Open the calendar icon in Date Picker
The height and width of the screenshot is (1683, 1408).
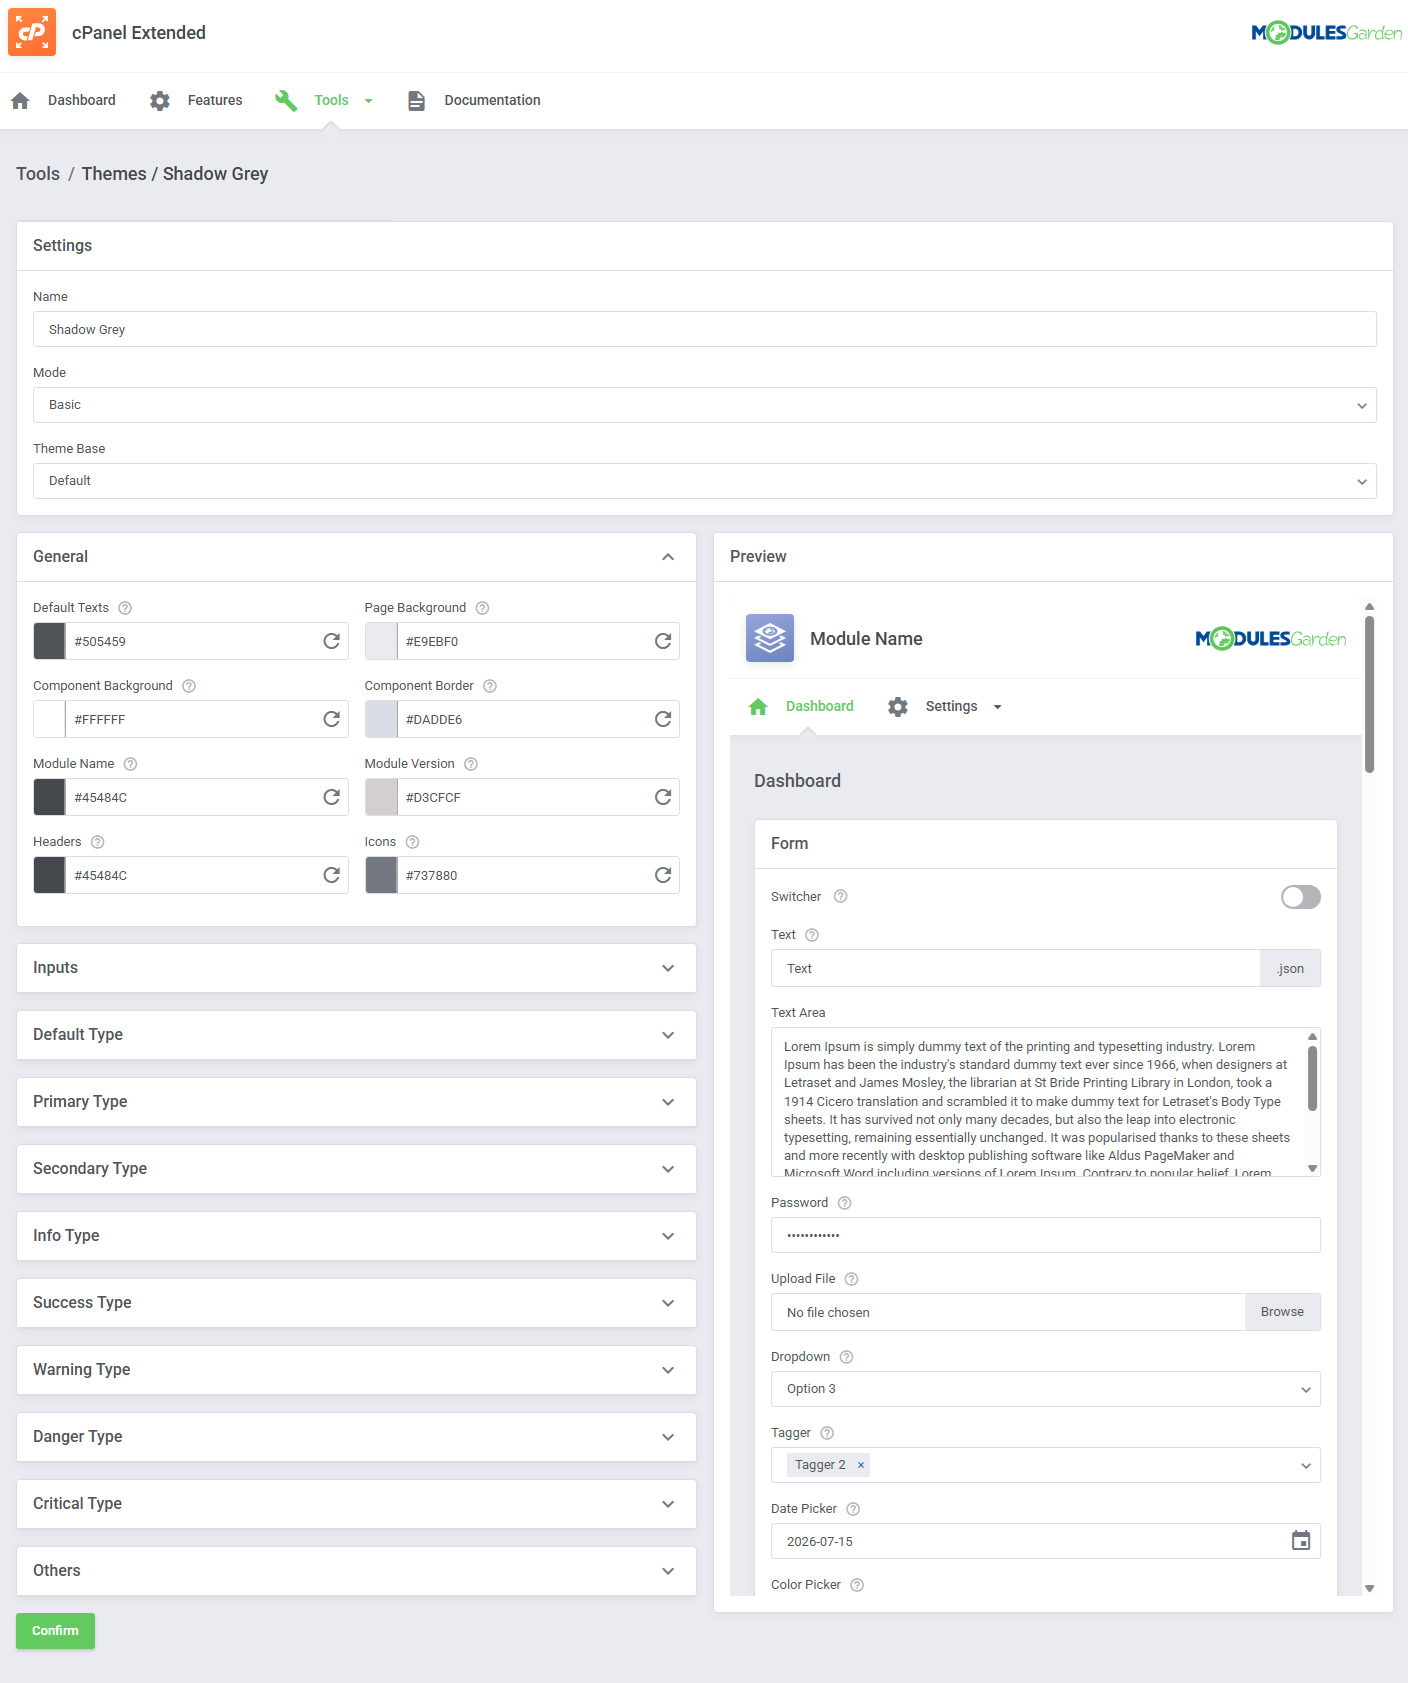coord(1300,1541)
